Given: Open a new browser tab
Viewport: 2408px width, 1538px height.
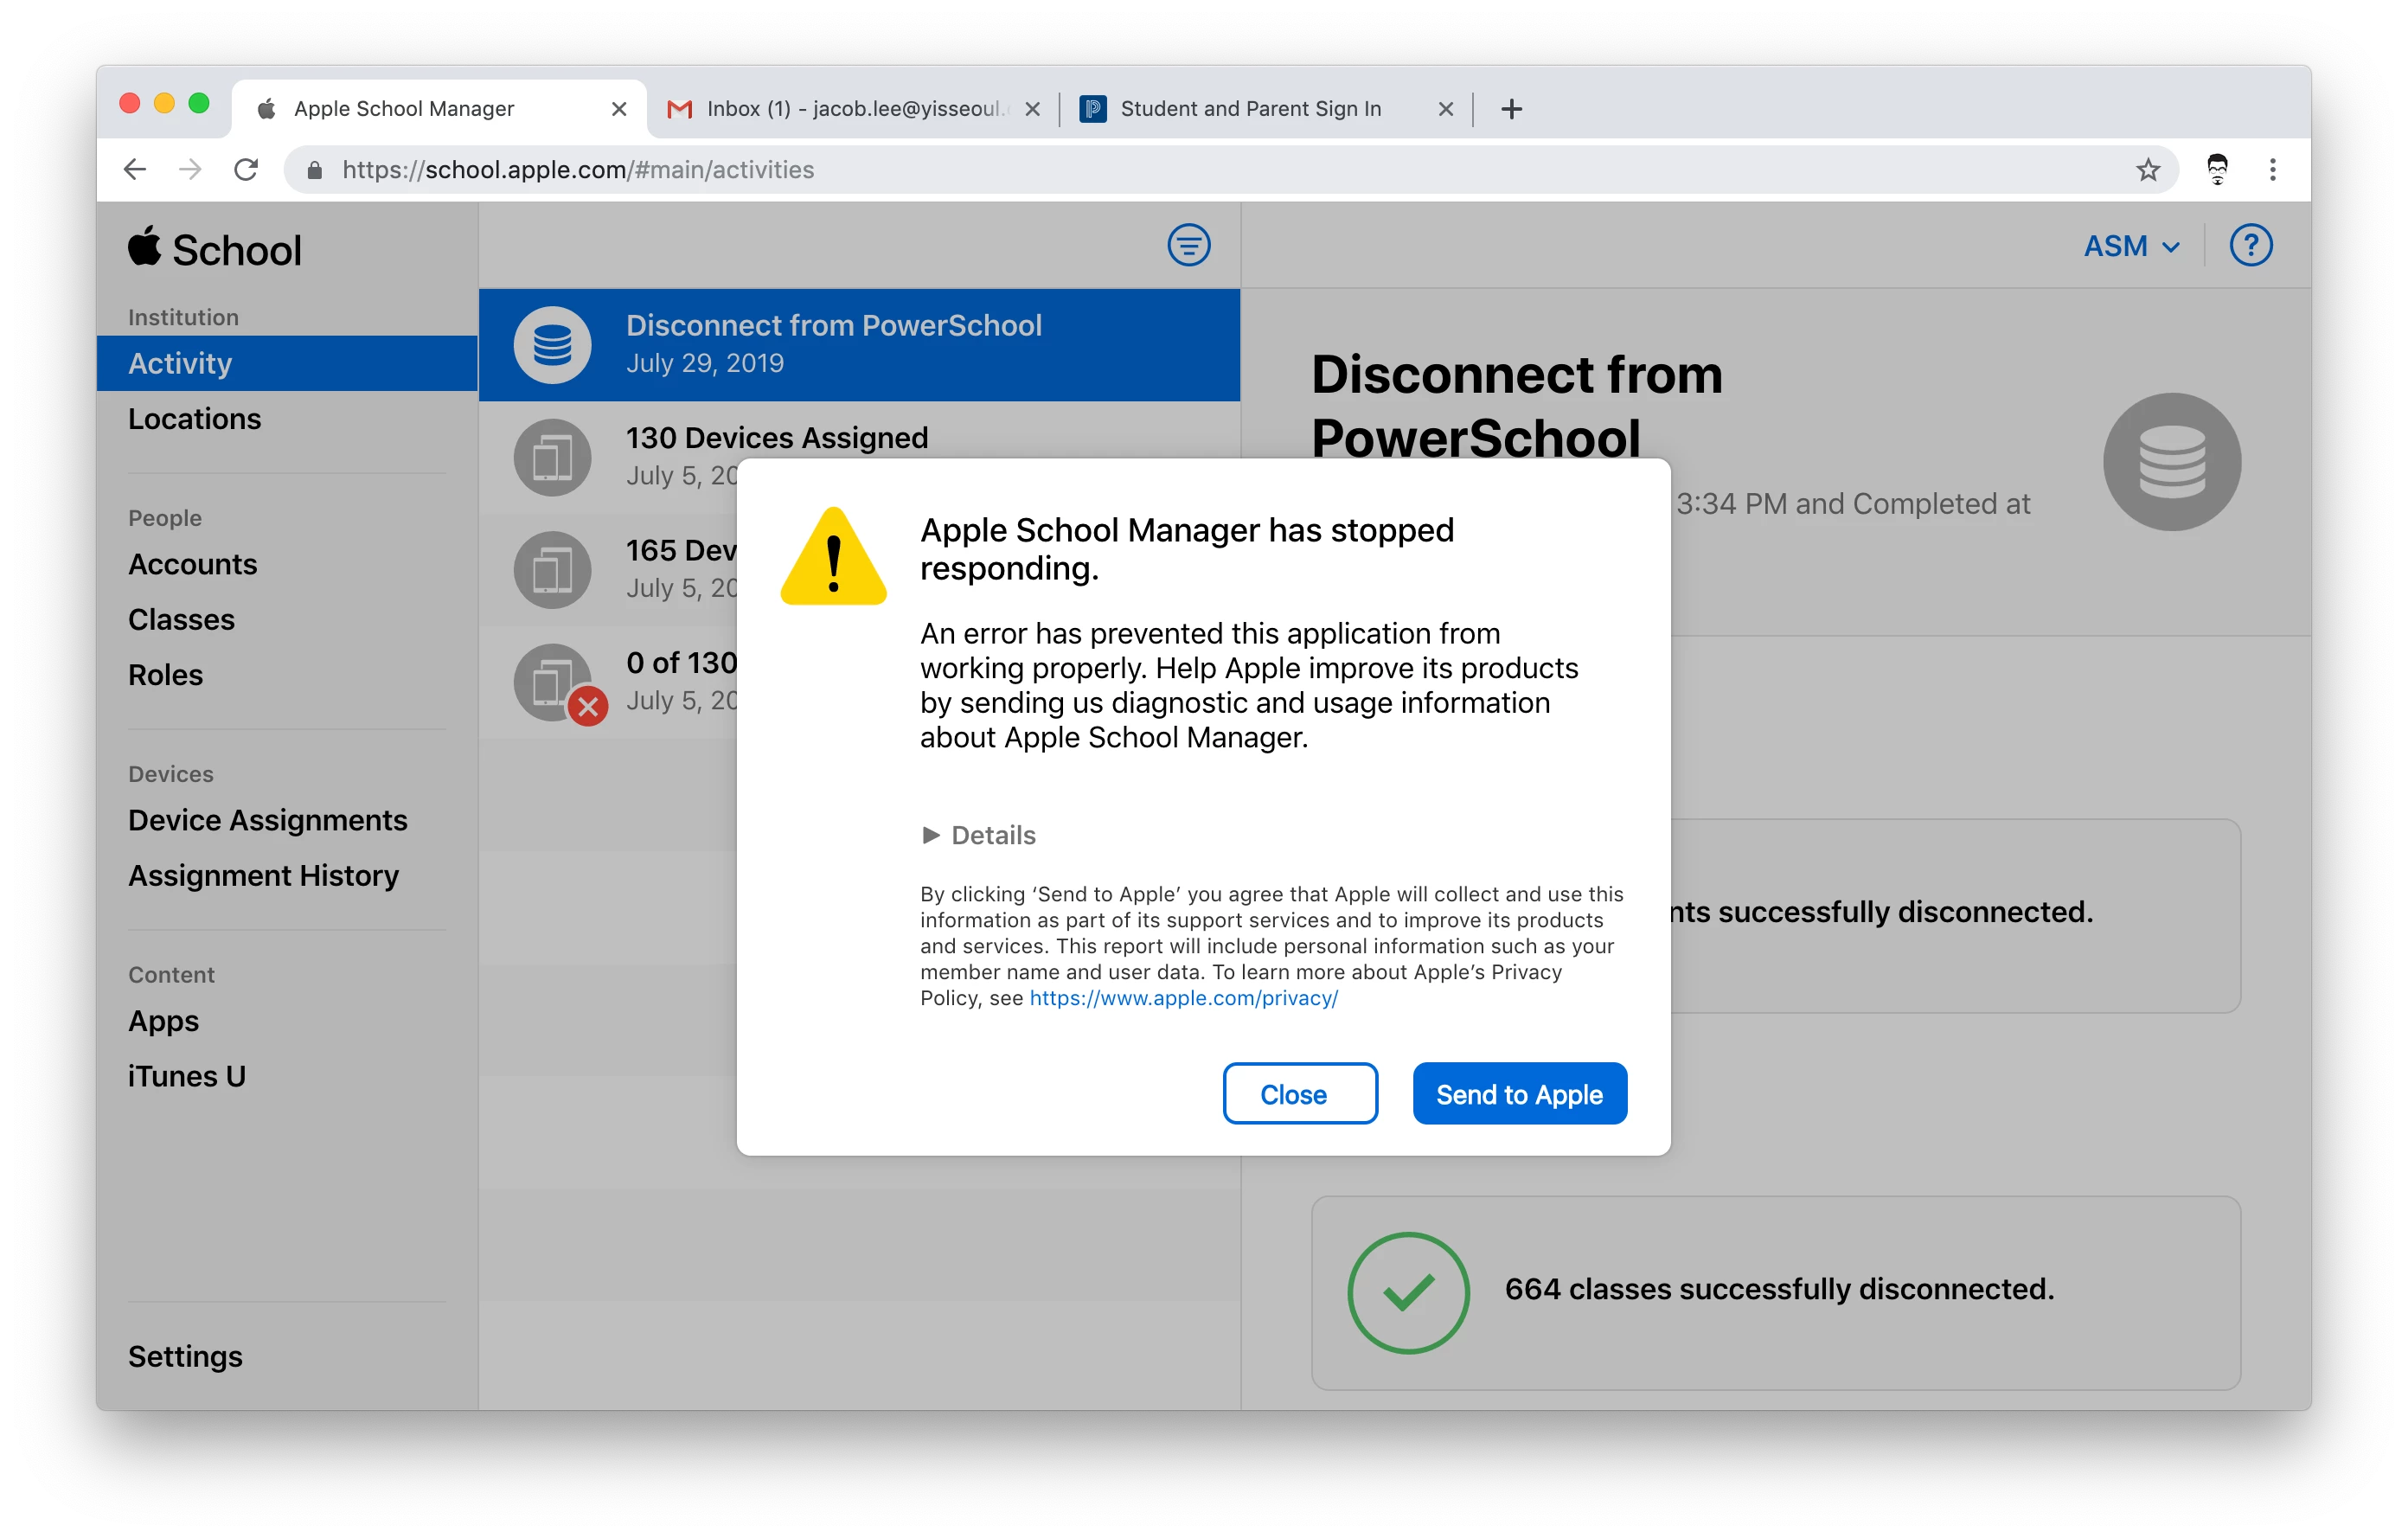Looking at the screenshot, I should click(x=1511, y=109).
